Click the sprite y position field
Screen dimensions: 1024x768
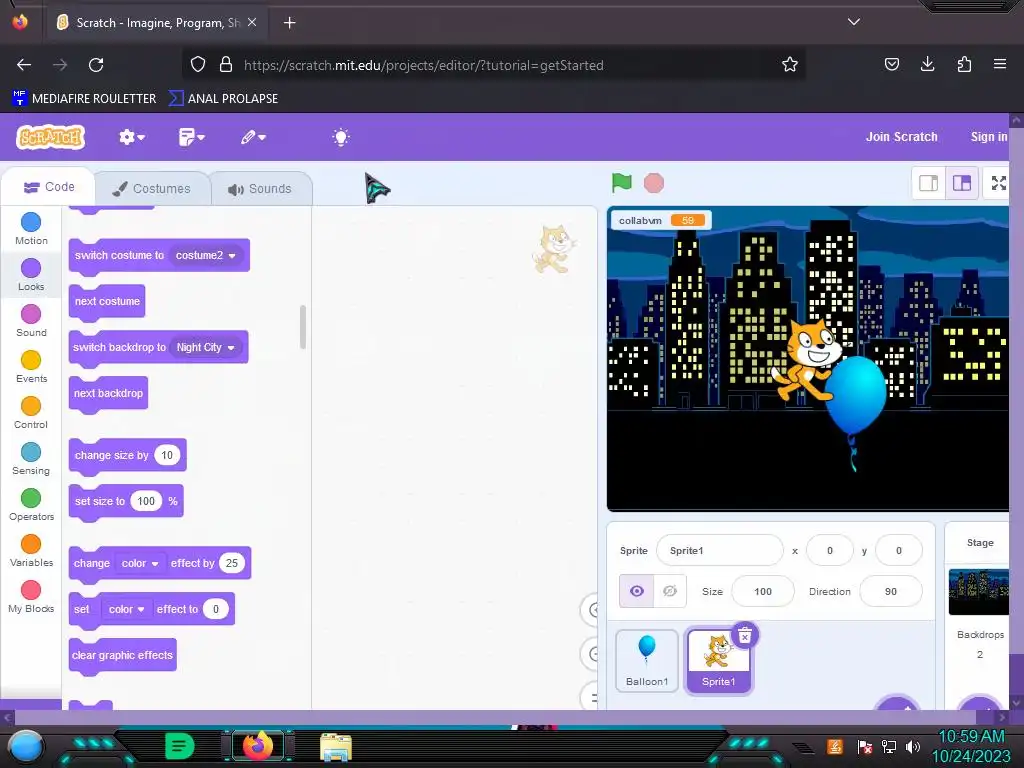[x=899, y=551]
